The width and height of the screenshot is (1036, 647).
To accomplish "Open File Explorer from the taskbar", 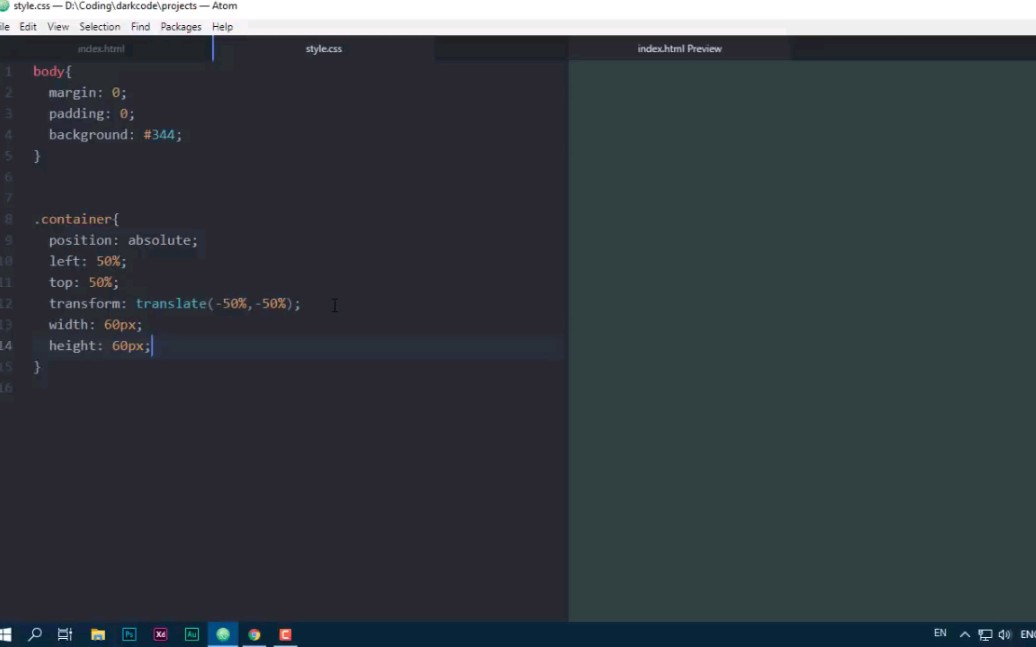I will 97,634.
